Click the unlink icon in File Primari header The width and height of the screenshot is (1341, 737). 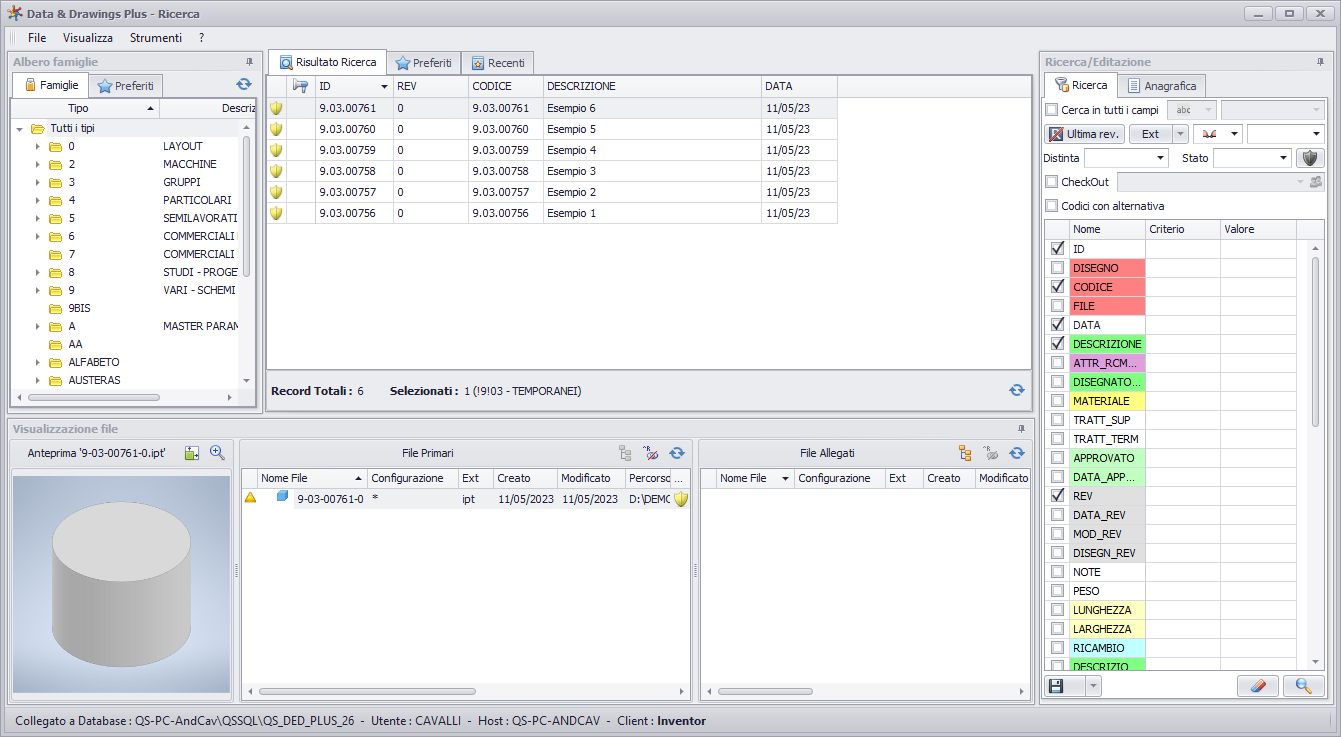(651, 453)
